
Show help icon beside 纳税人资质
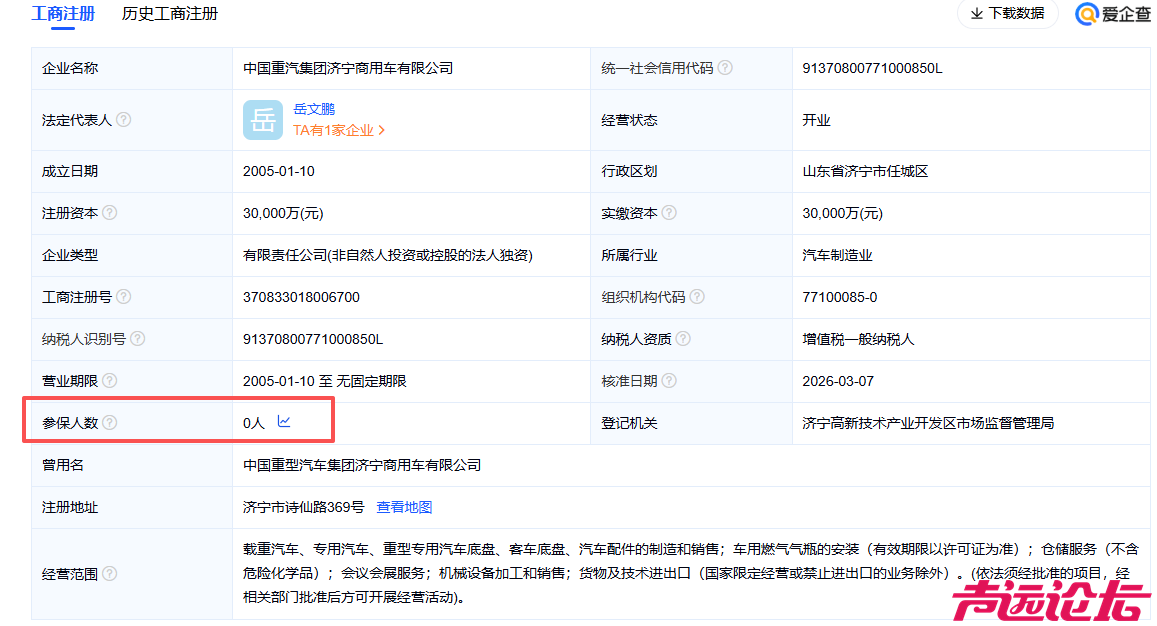(x=683, y=339)
